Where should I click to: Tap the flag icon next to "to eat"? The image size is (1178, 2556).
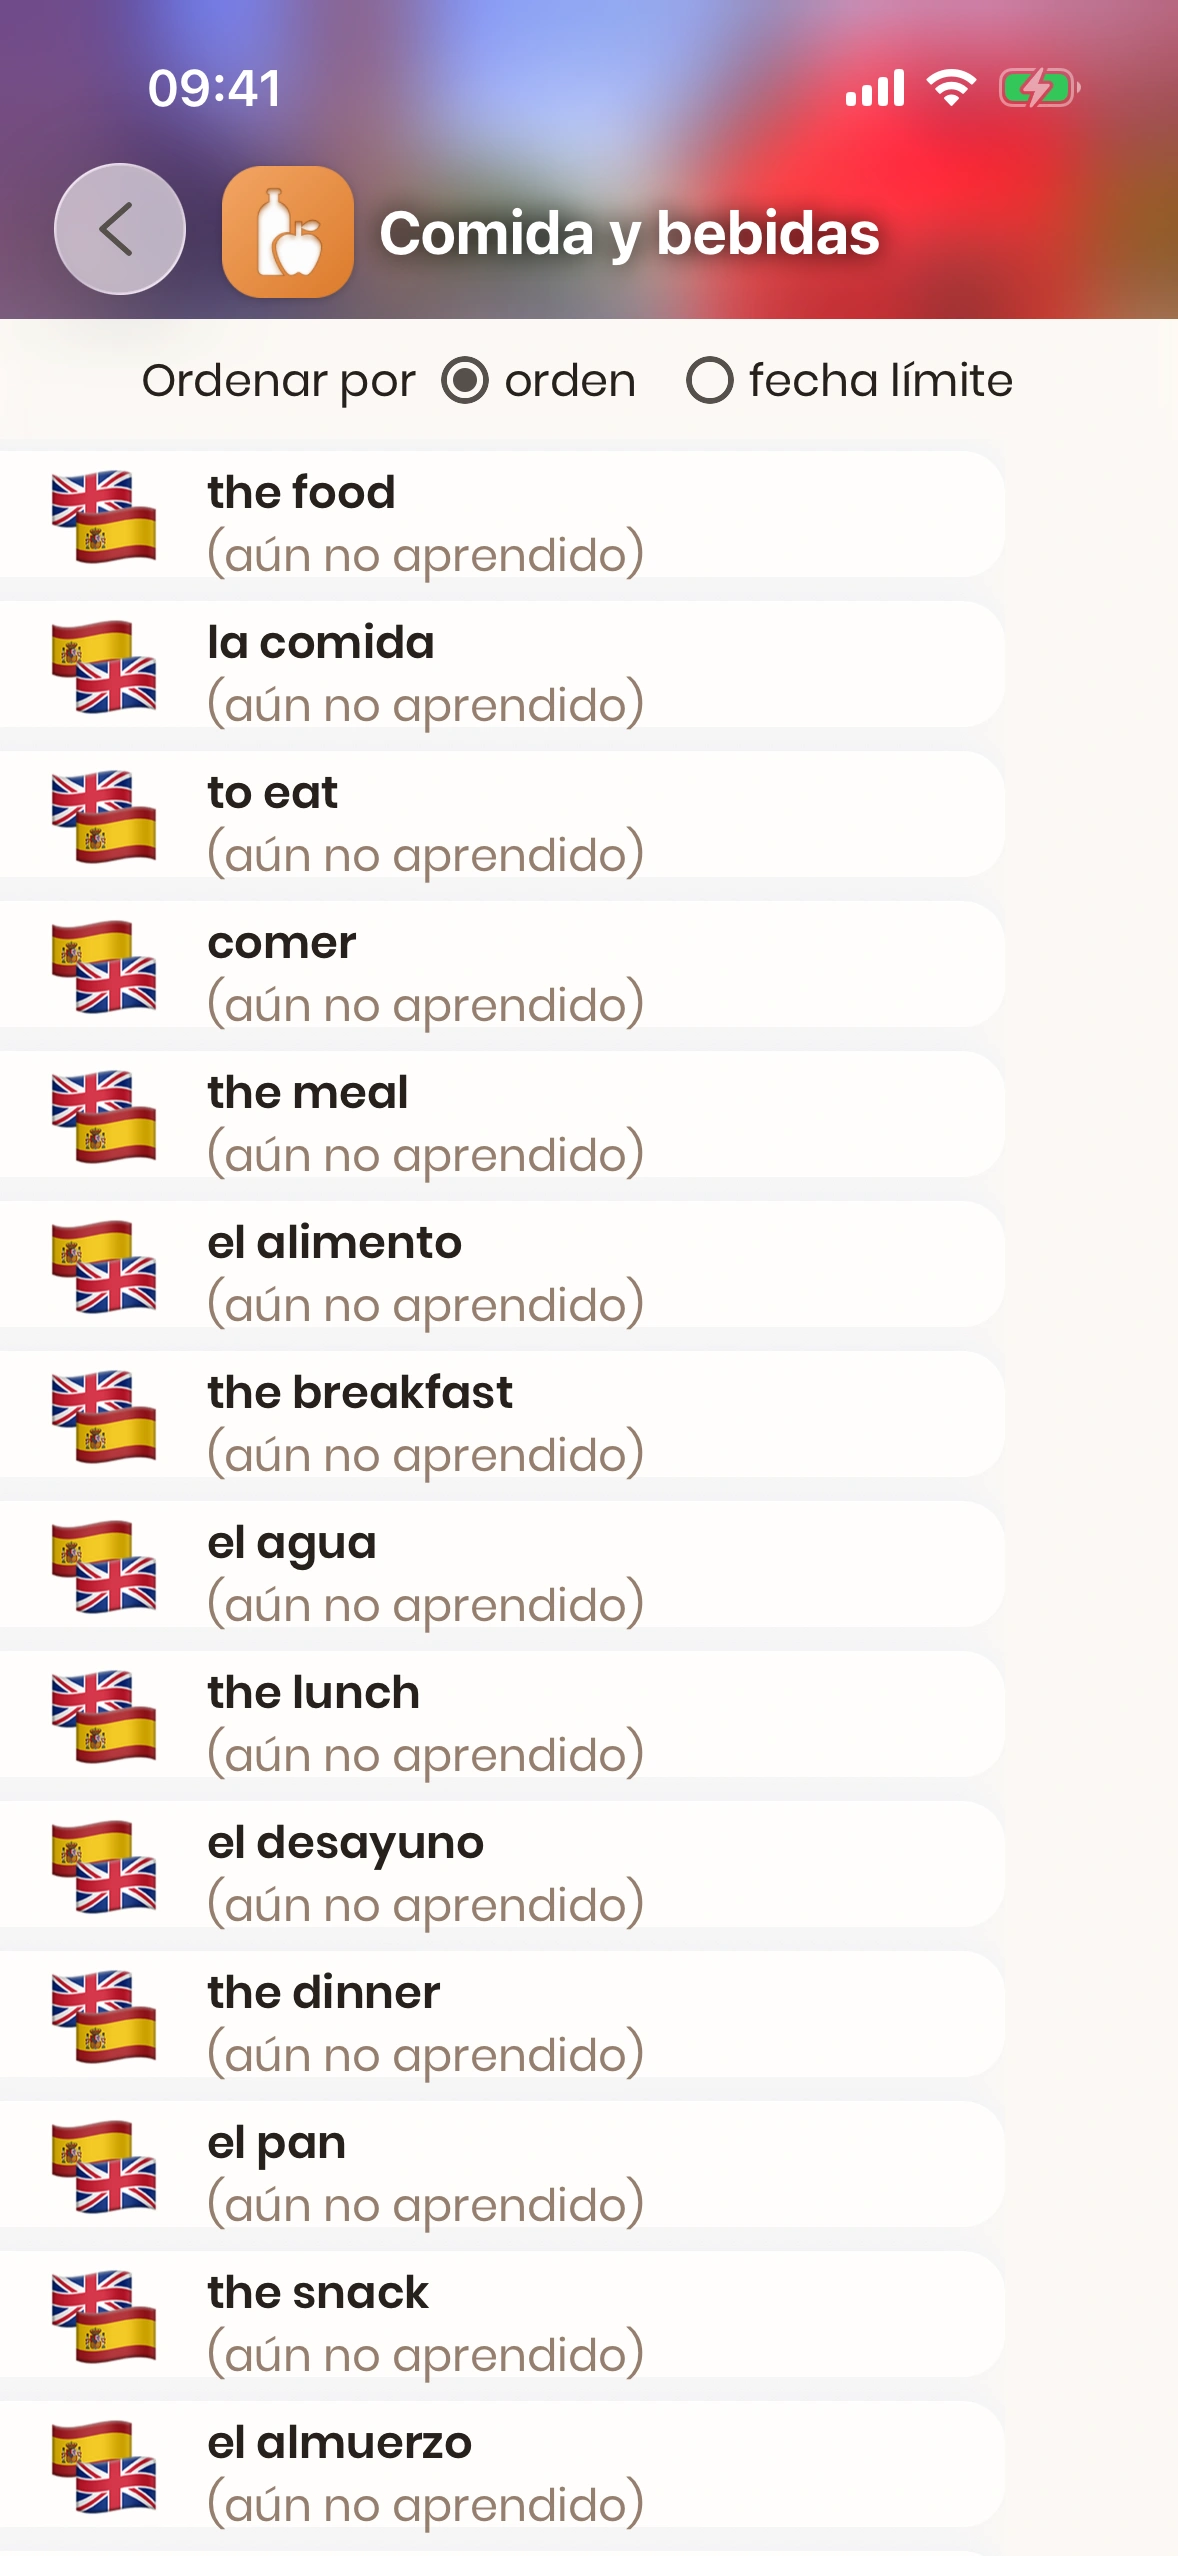104,816
